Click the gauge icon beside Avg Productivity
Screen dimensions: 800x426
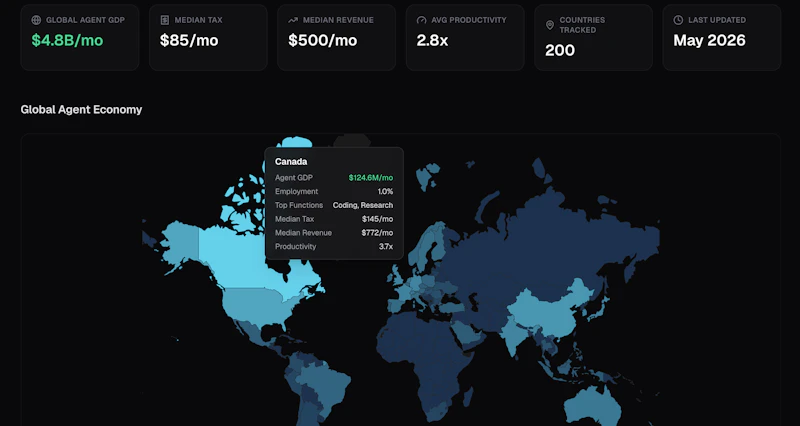[x=421, y=20]
